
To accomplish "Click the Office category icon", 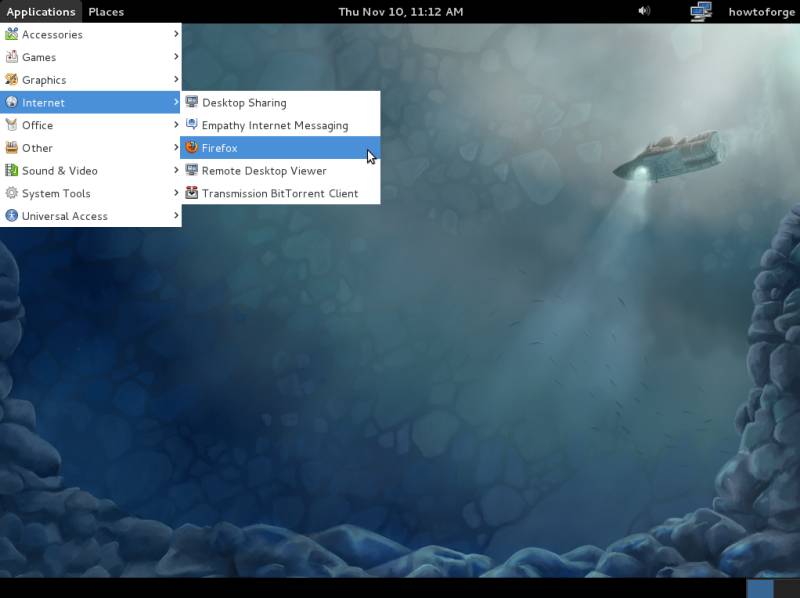I will [11, 125].
